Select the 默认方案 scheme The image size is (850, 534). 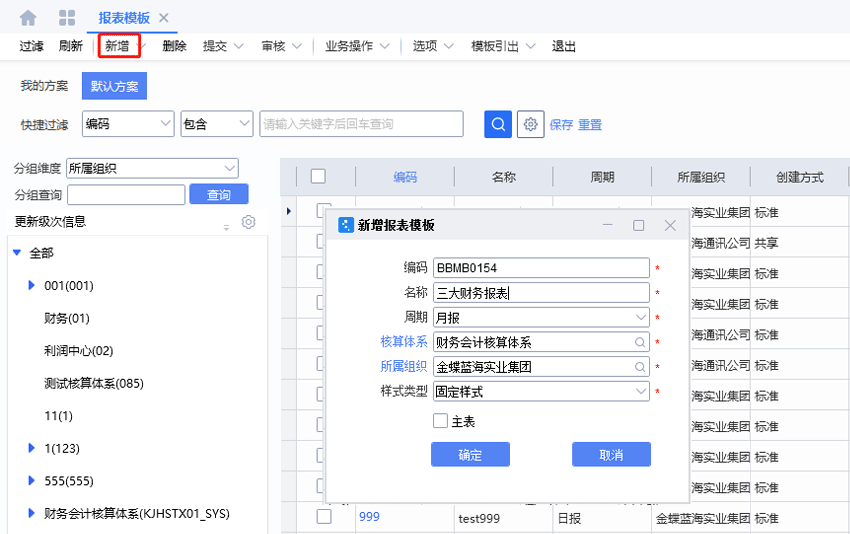pos(114,86)
